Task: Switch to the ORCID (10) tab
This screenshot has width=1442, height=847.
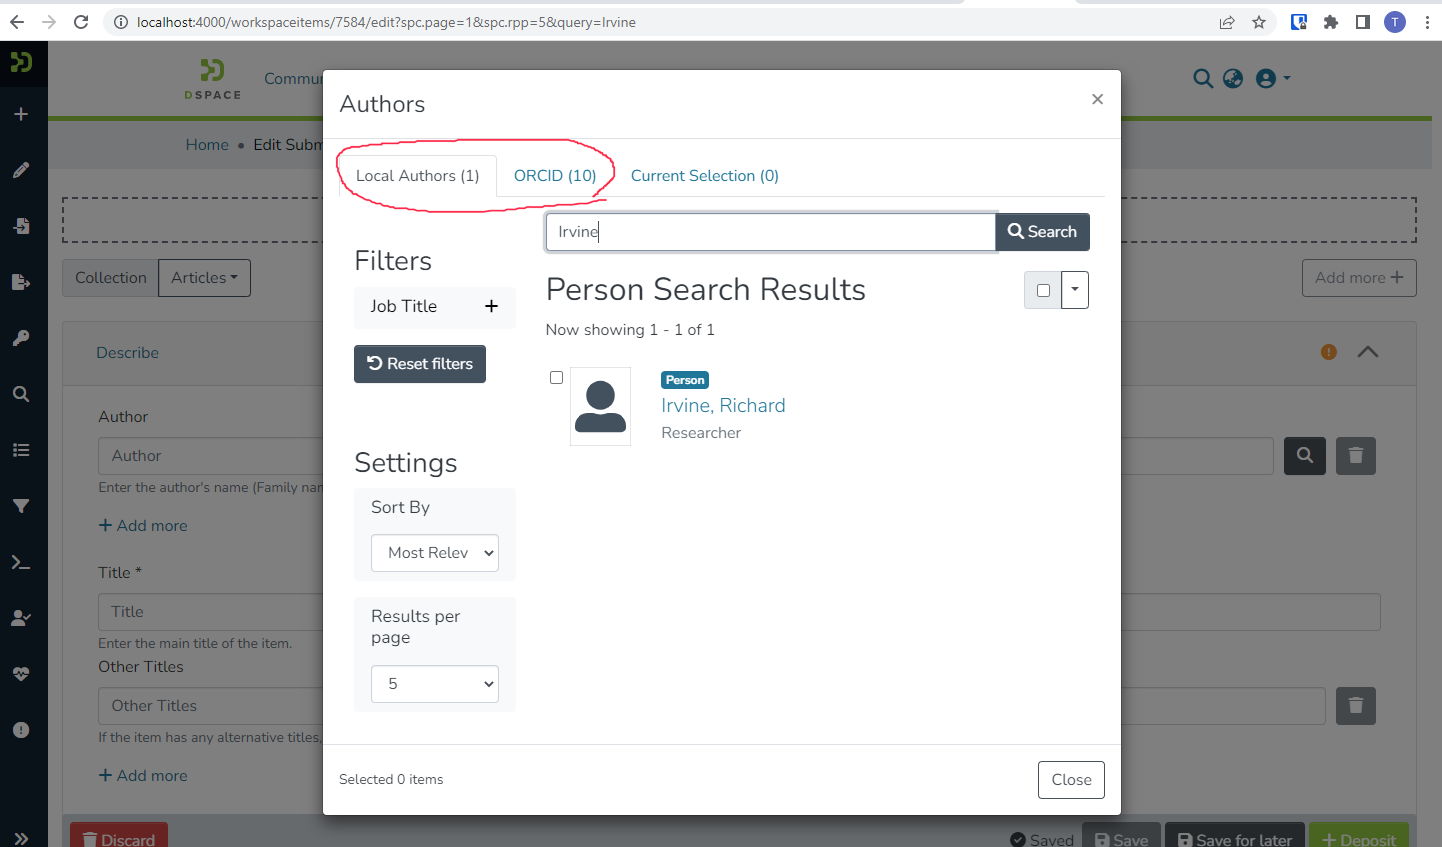Action: point(555,175)
